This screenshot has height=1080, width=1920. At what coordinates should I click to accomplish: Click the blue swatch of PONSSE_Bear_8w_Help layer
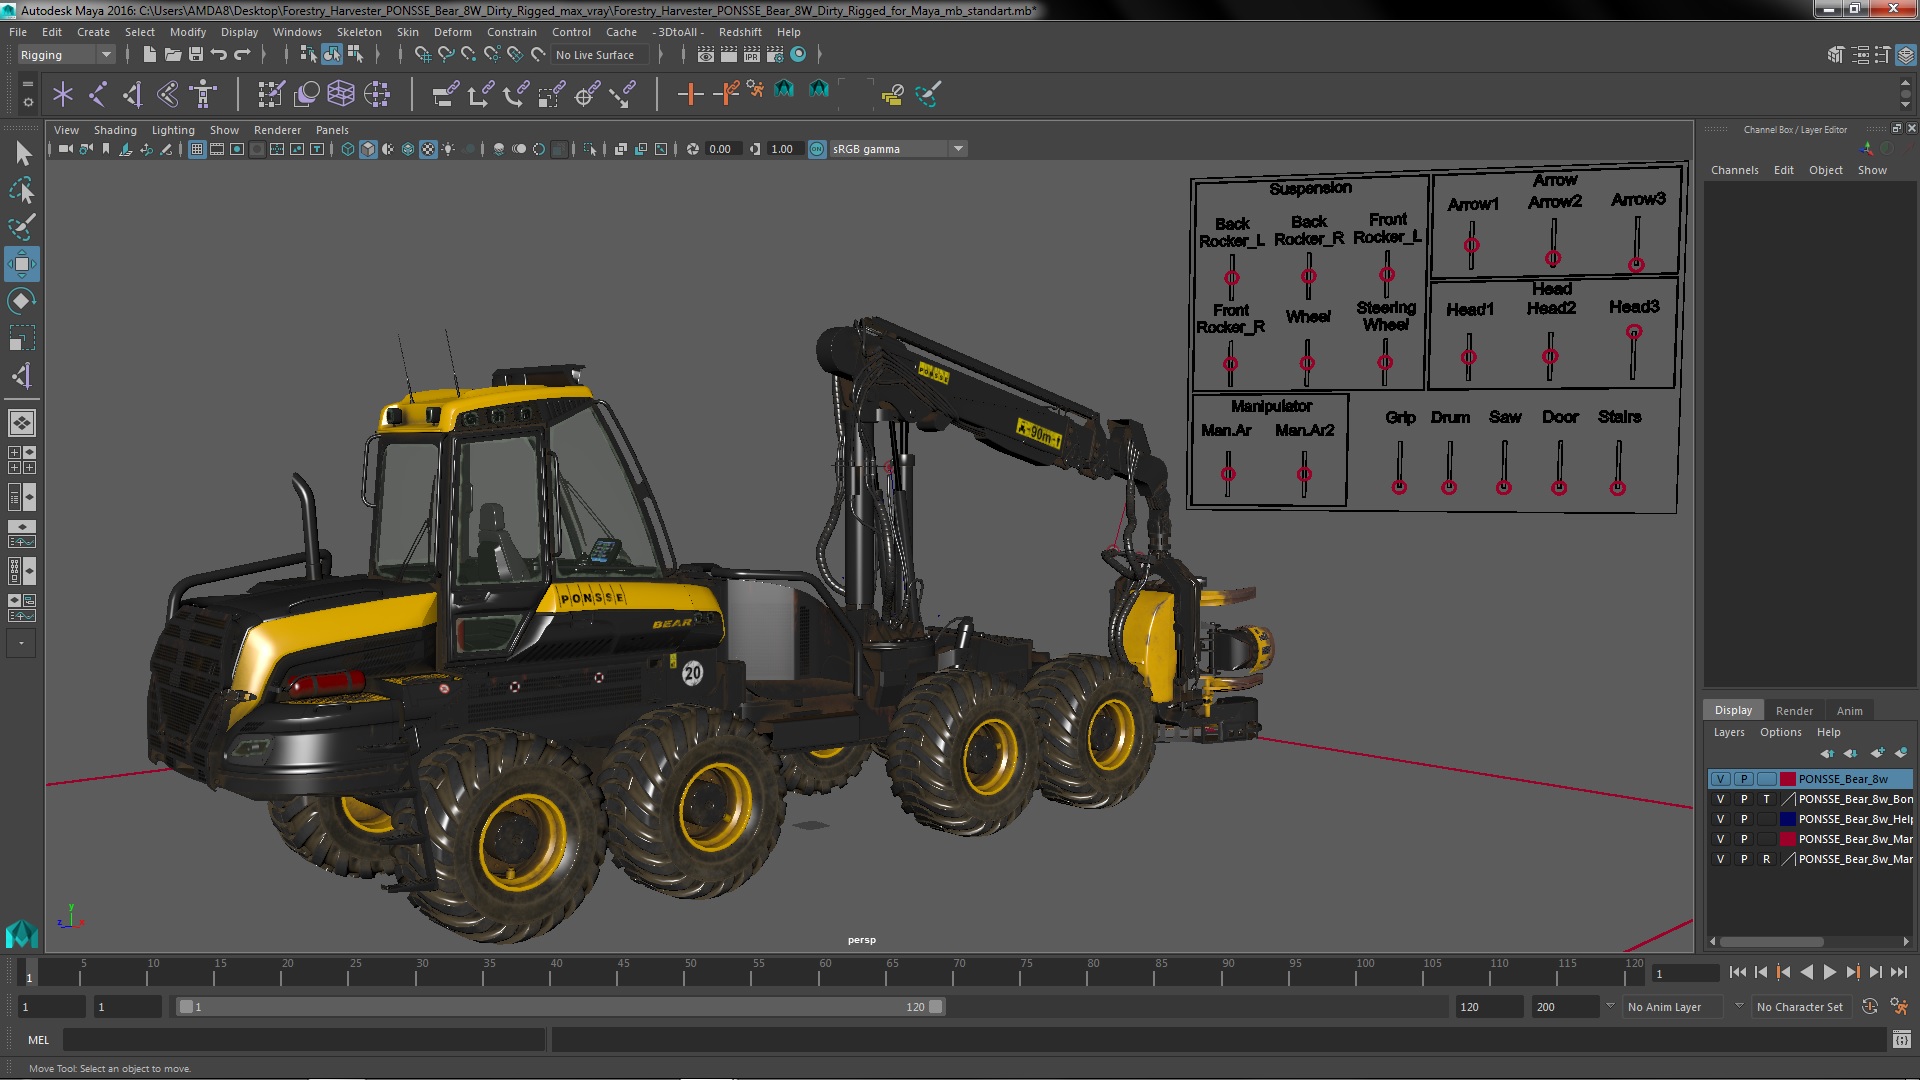pyautogui.click(x=1787, y=819)
